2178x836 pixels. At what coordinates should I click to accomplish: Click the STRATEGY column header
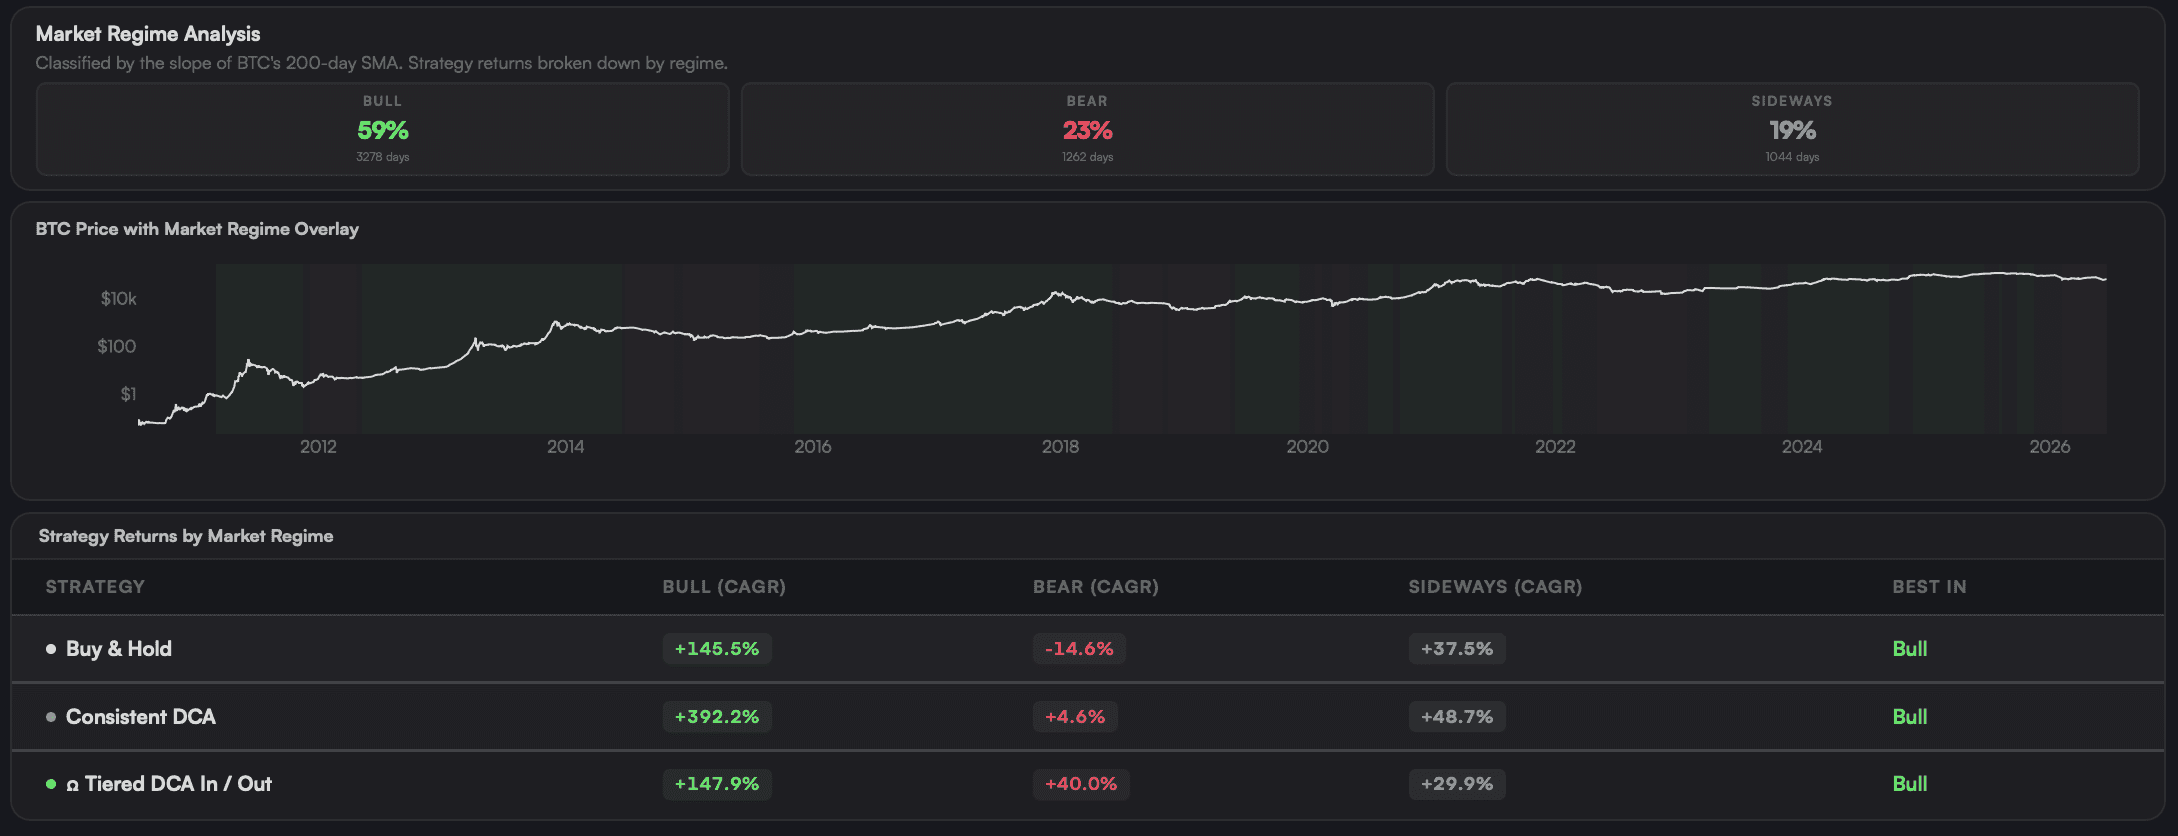95,587
